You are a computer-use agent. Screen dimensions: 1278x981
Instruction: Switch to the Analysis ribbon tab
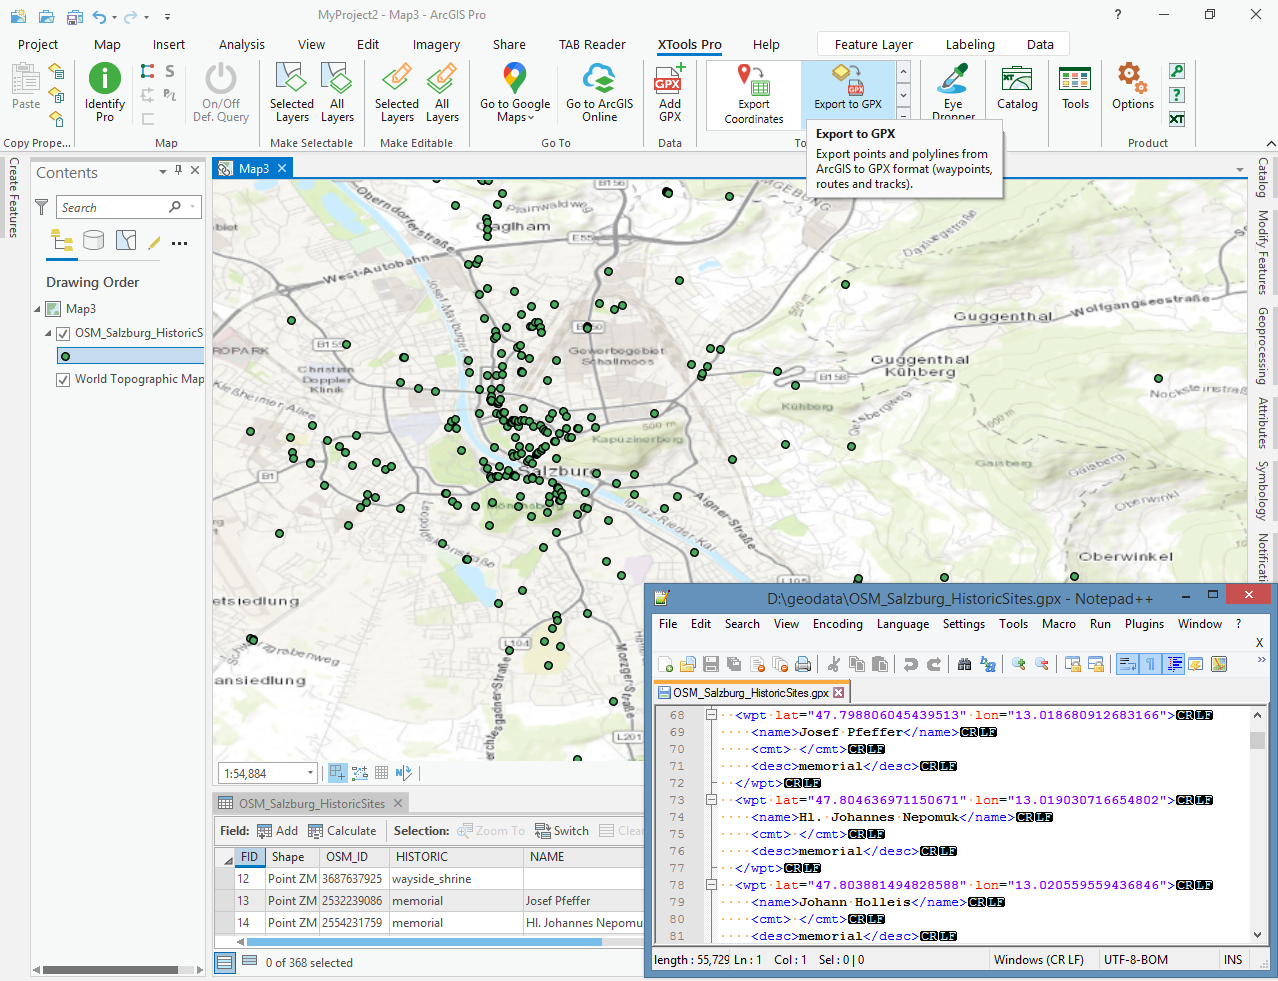pyautogui.click(x=242, y=44)
